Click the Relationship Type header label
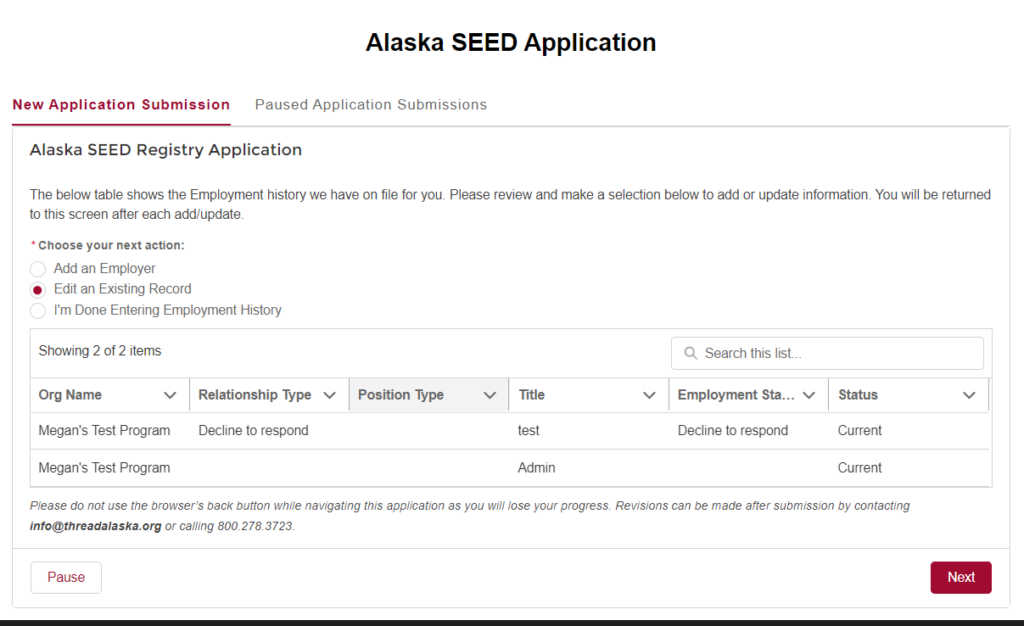1024x626 pixels. pyautogui.click(x=255, y=395)
